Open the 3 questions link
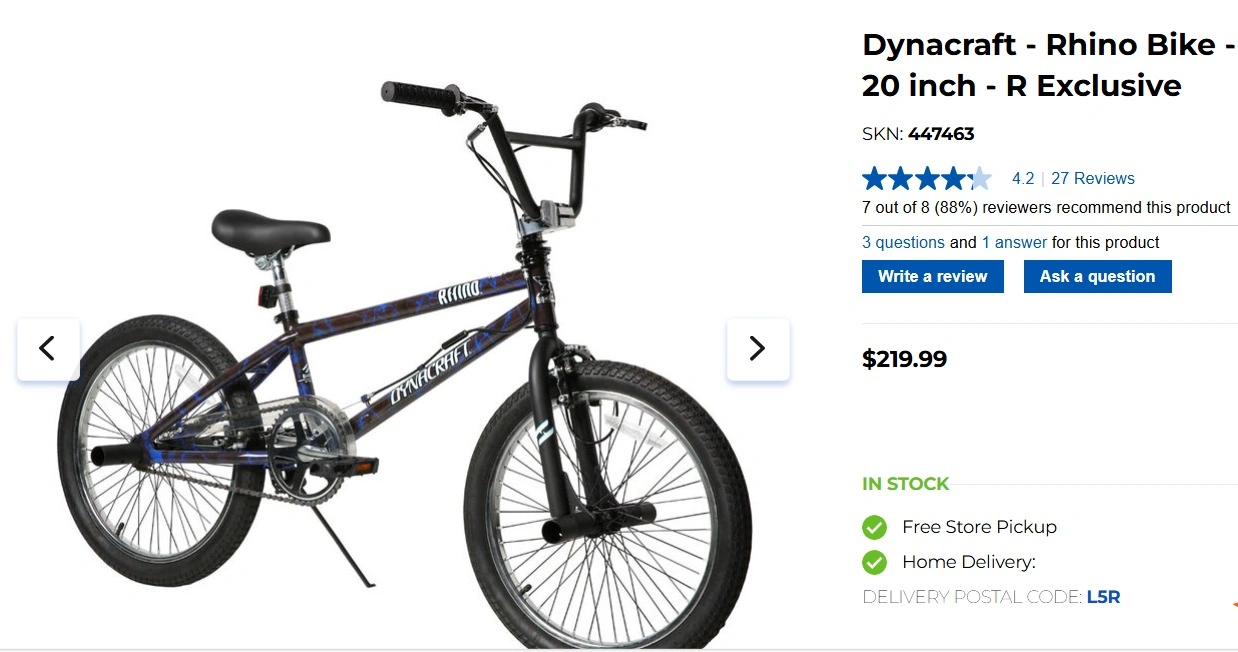1238x652 pixels. point(902,242)
